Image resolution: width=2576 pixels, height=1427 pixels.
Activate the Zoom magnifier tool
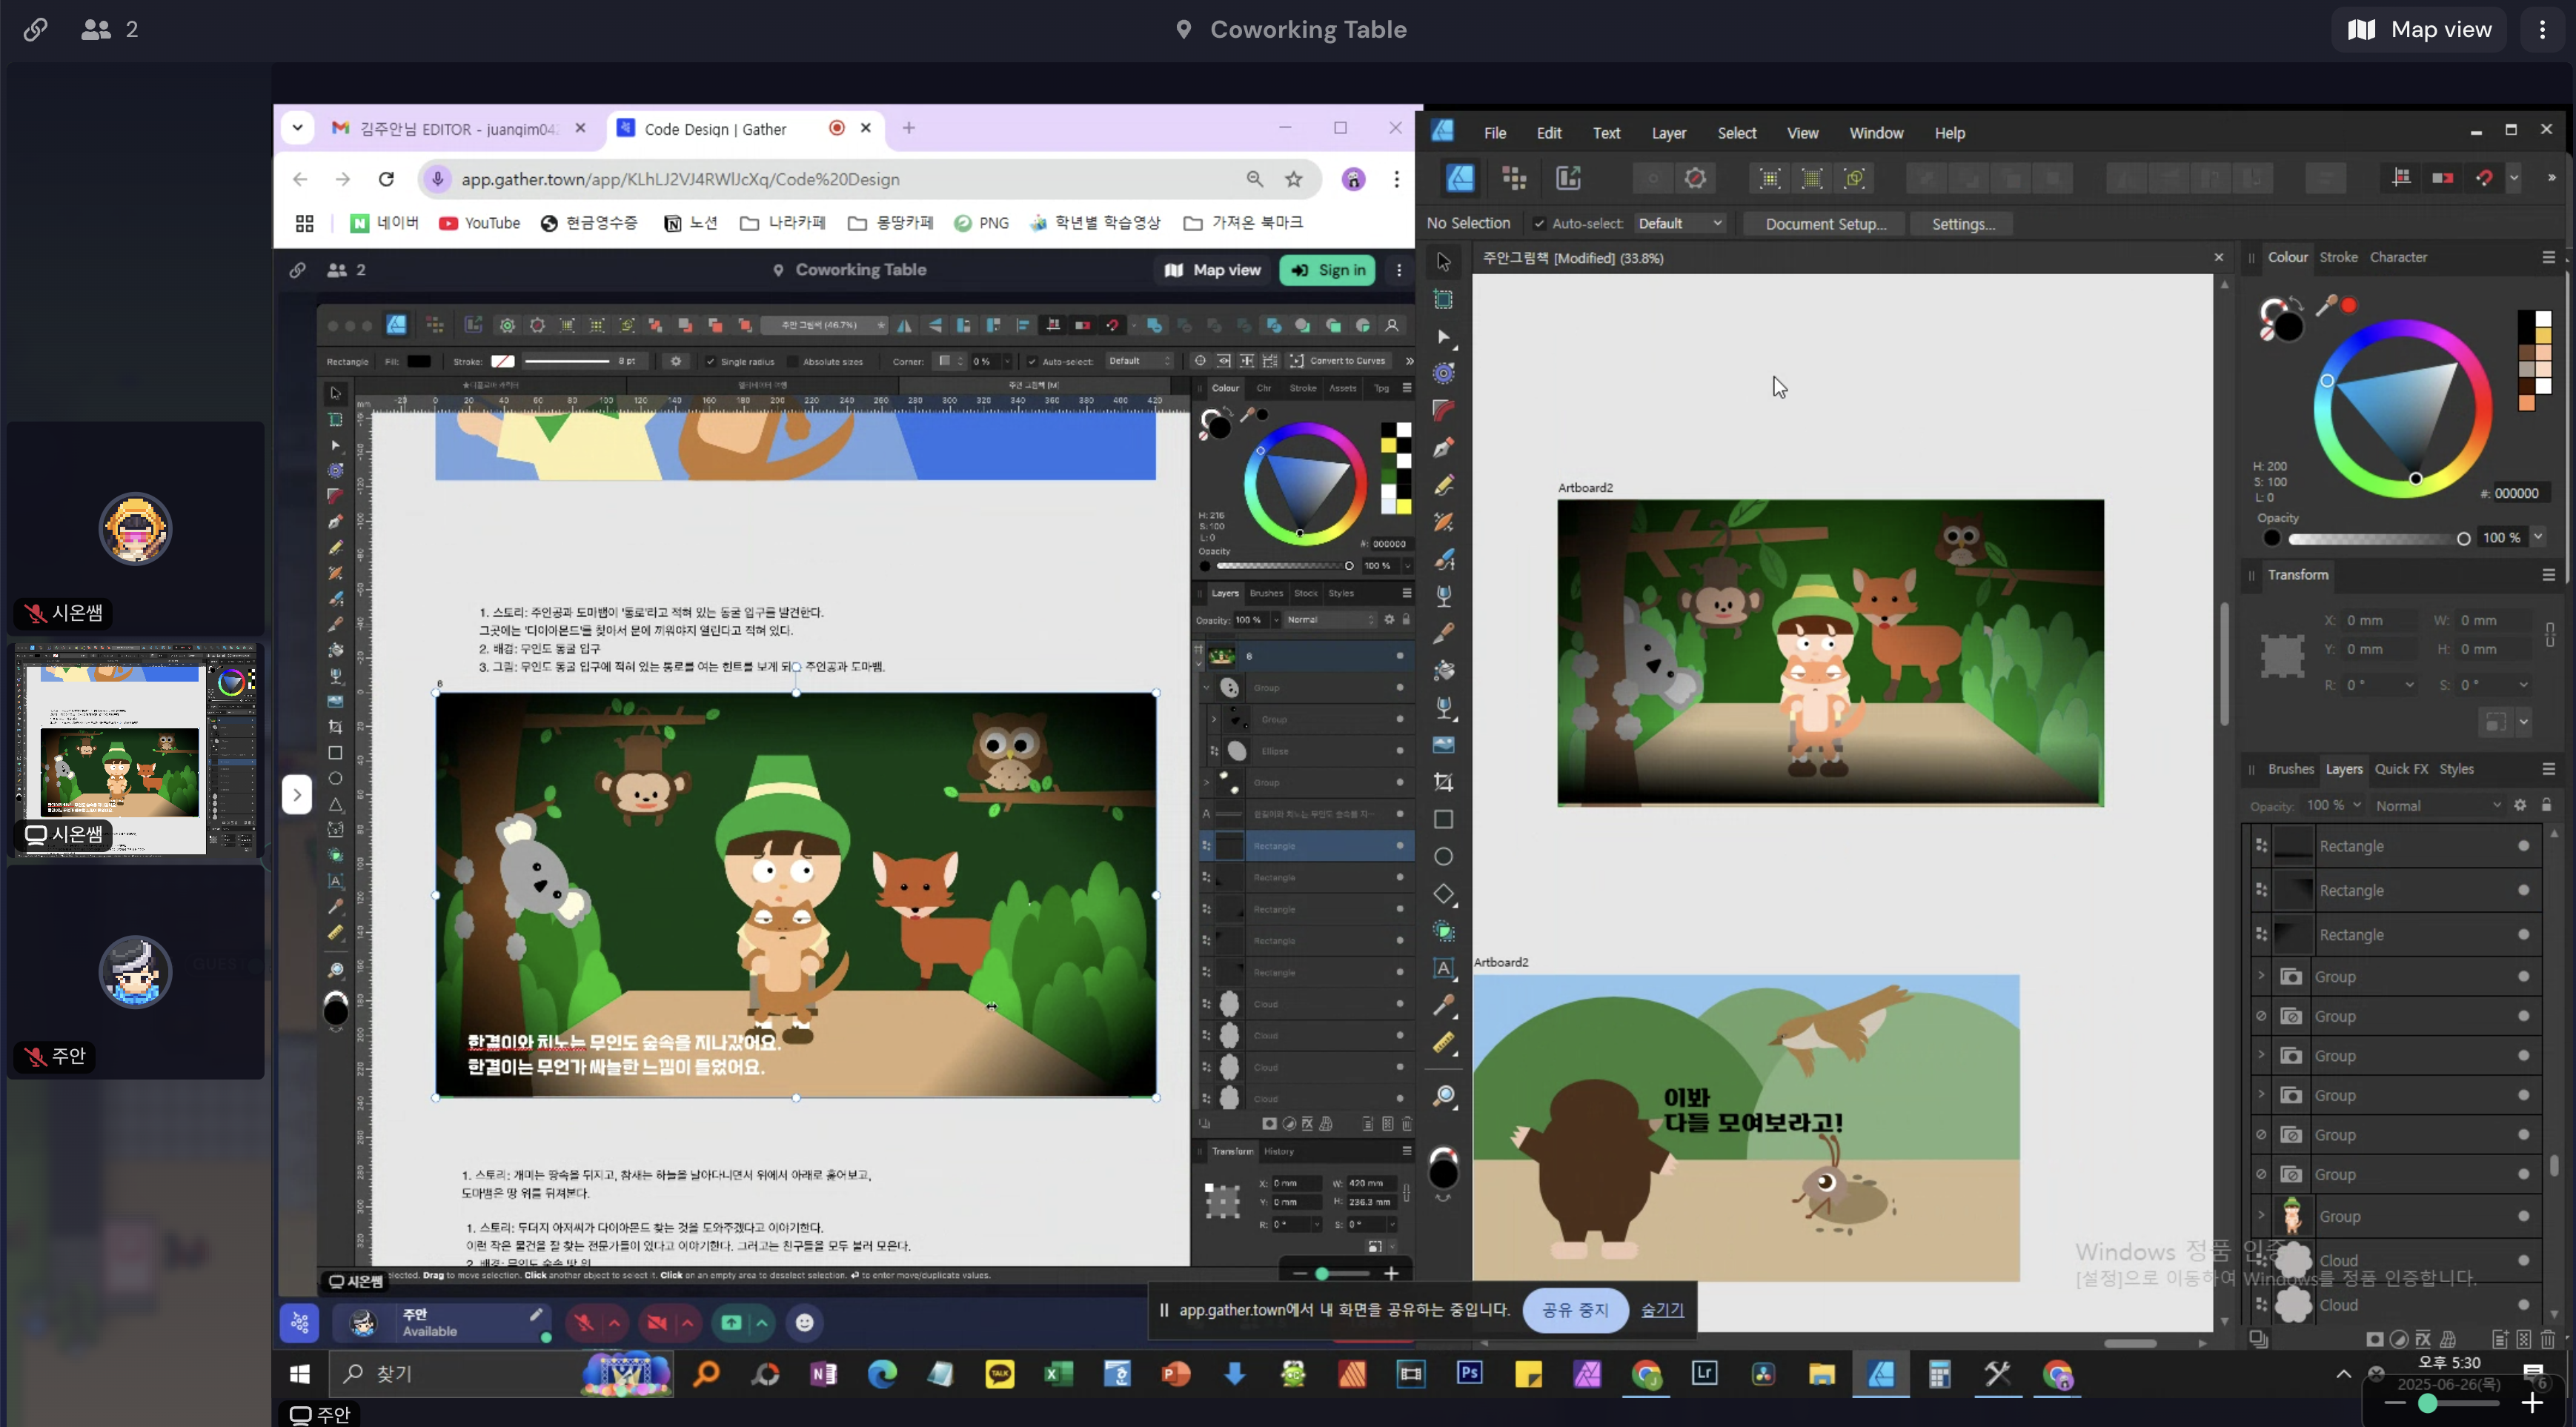(1443, 1097)
